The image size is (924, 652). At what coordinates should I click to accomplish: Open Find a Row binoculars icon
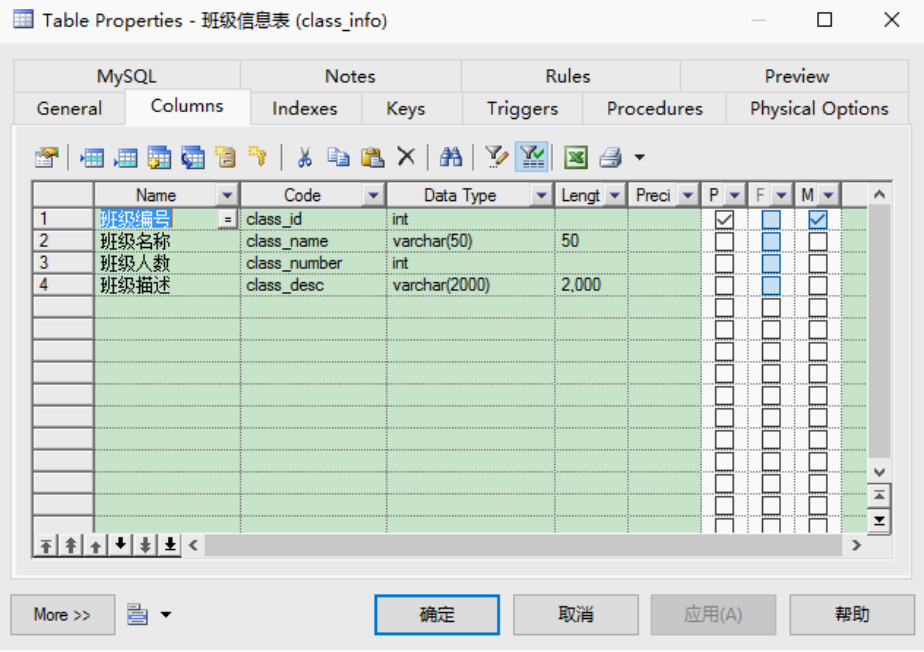click(451, 157)
